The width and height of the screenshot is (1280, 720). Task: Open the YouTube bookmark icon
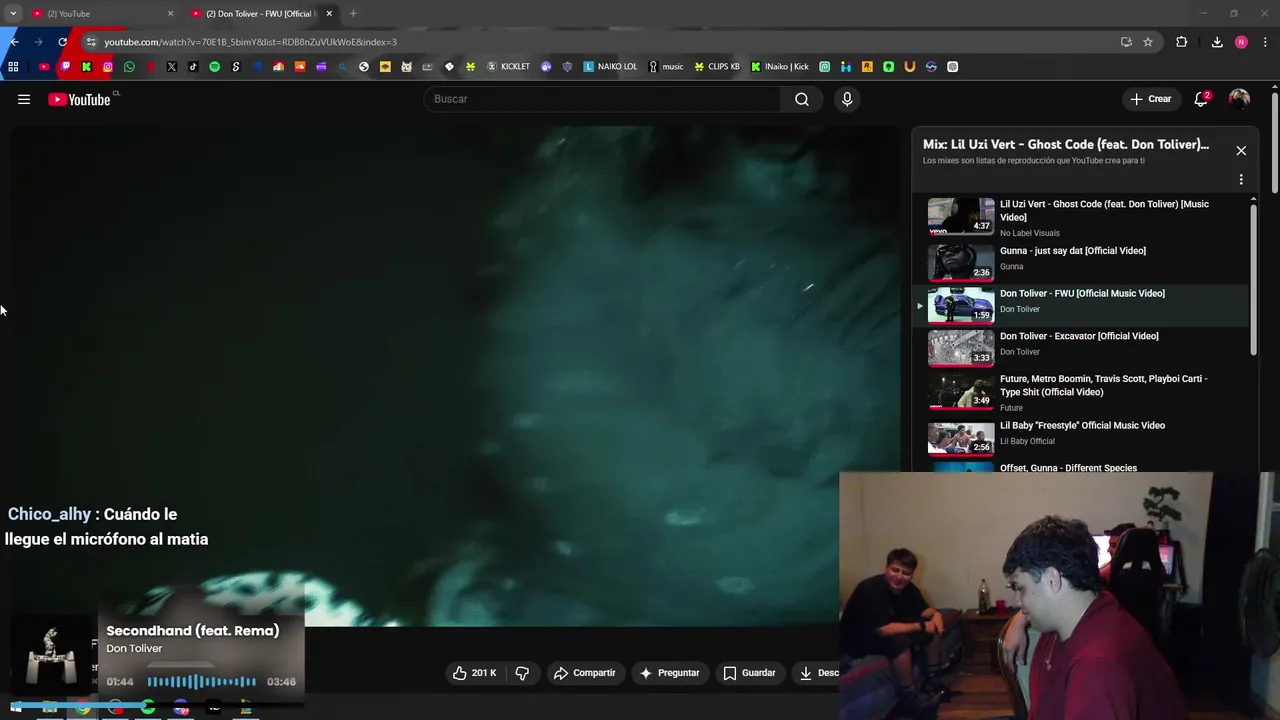pyautogui.click(x=43, y=67)
